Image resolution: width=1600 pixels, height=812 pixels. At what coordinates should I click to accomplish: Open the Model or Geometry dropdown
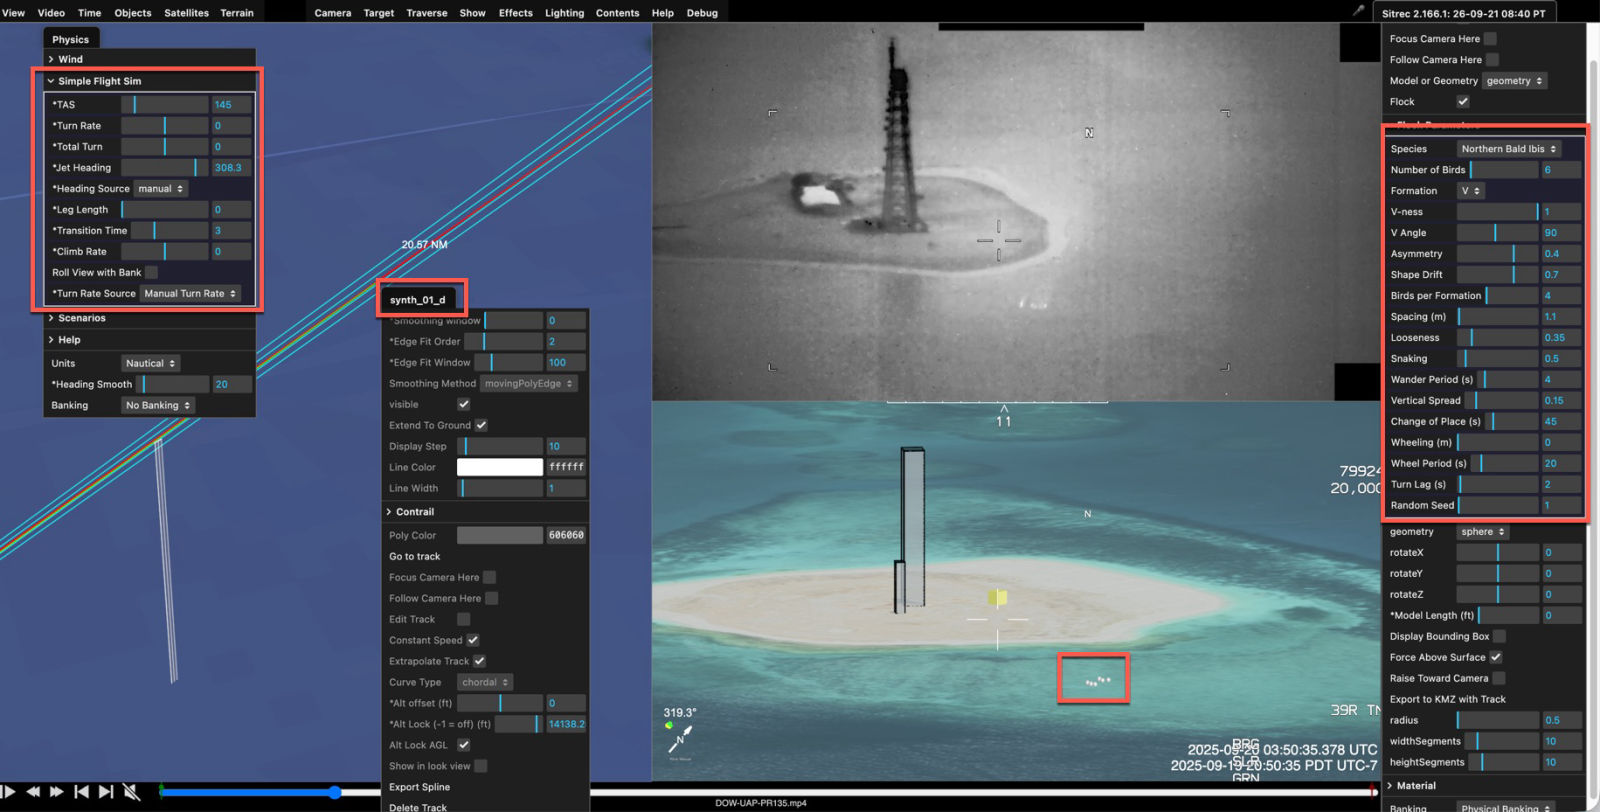[x=1514, y=81]
